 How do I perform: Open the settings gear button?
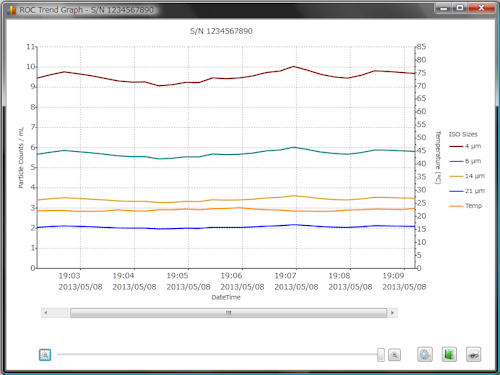(425, 354)
